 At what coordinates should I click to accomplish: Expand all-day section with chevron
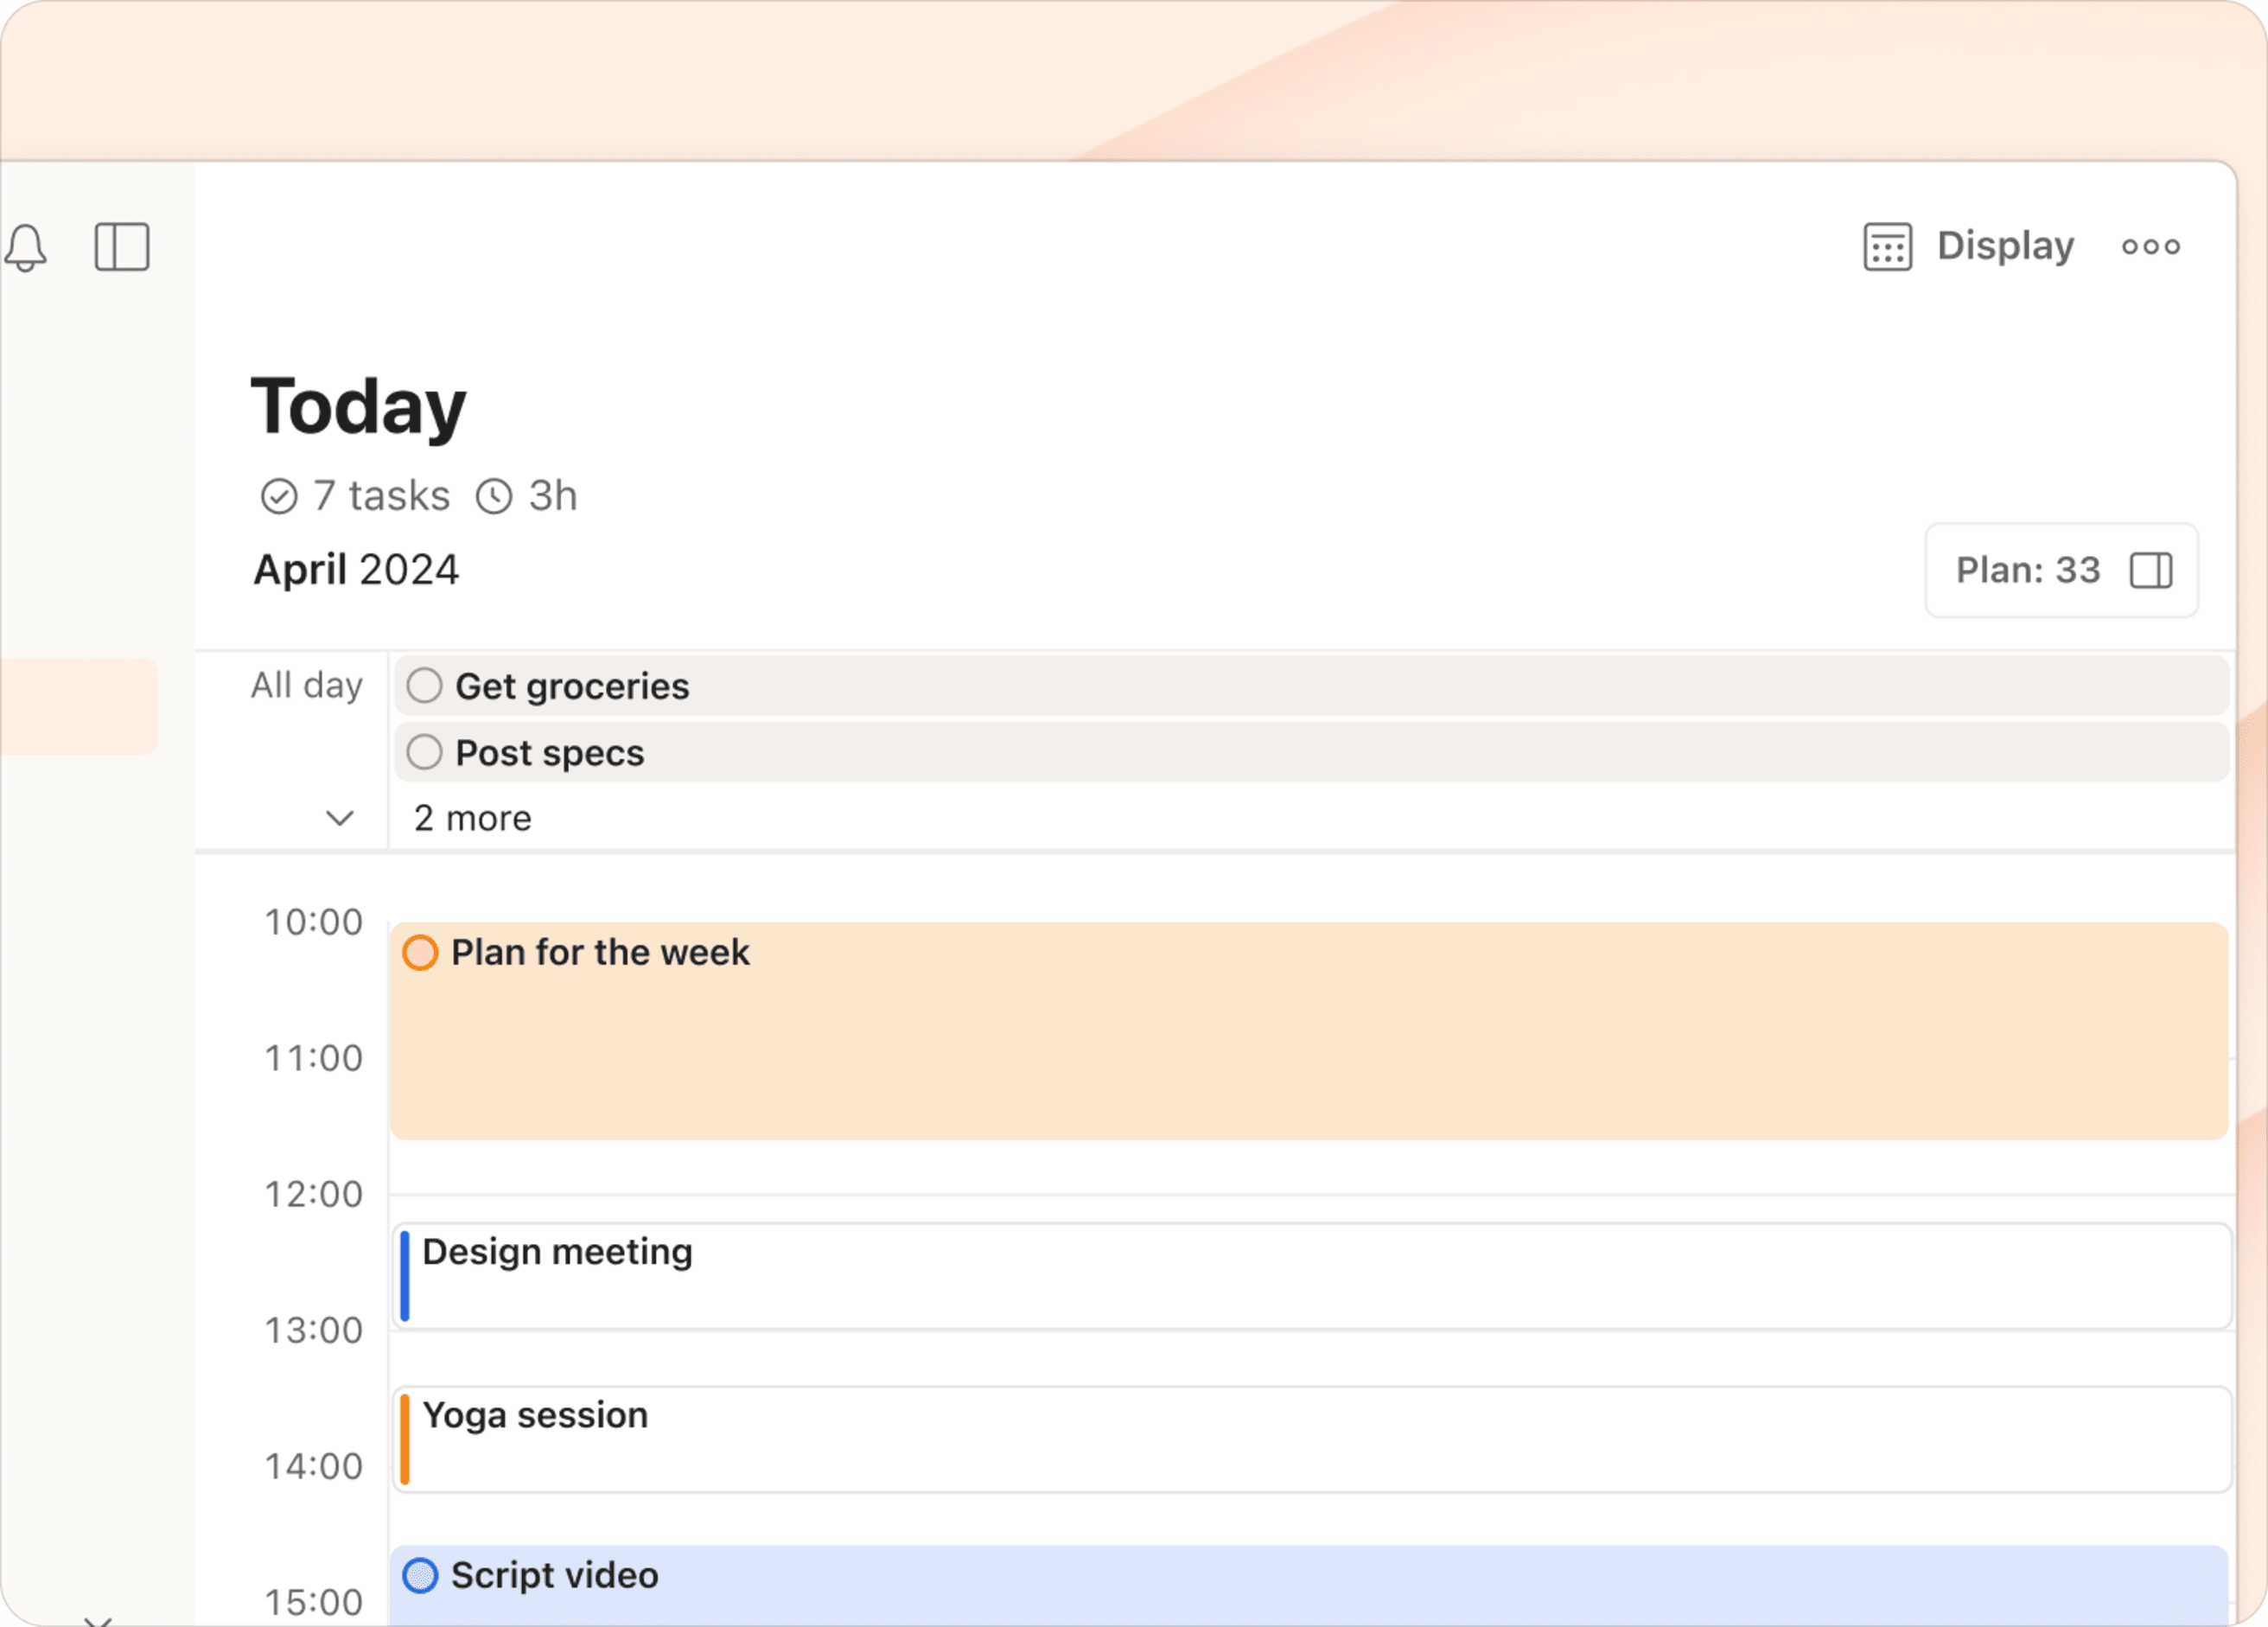[x=340, y=818]
